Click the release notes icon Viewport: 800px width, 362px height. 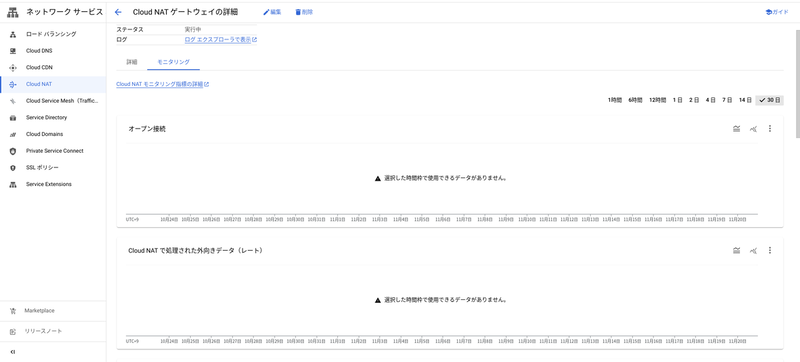[x=13, y=331]
